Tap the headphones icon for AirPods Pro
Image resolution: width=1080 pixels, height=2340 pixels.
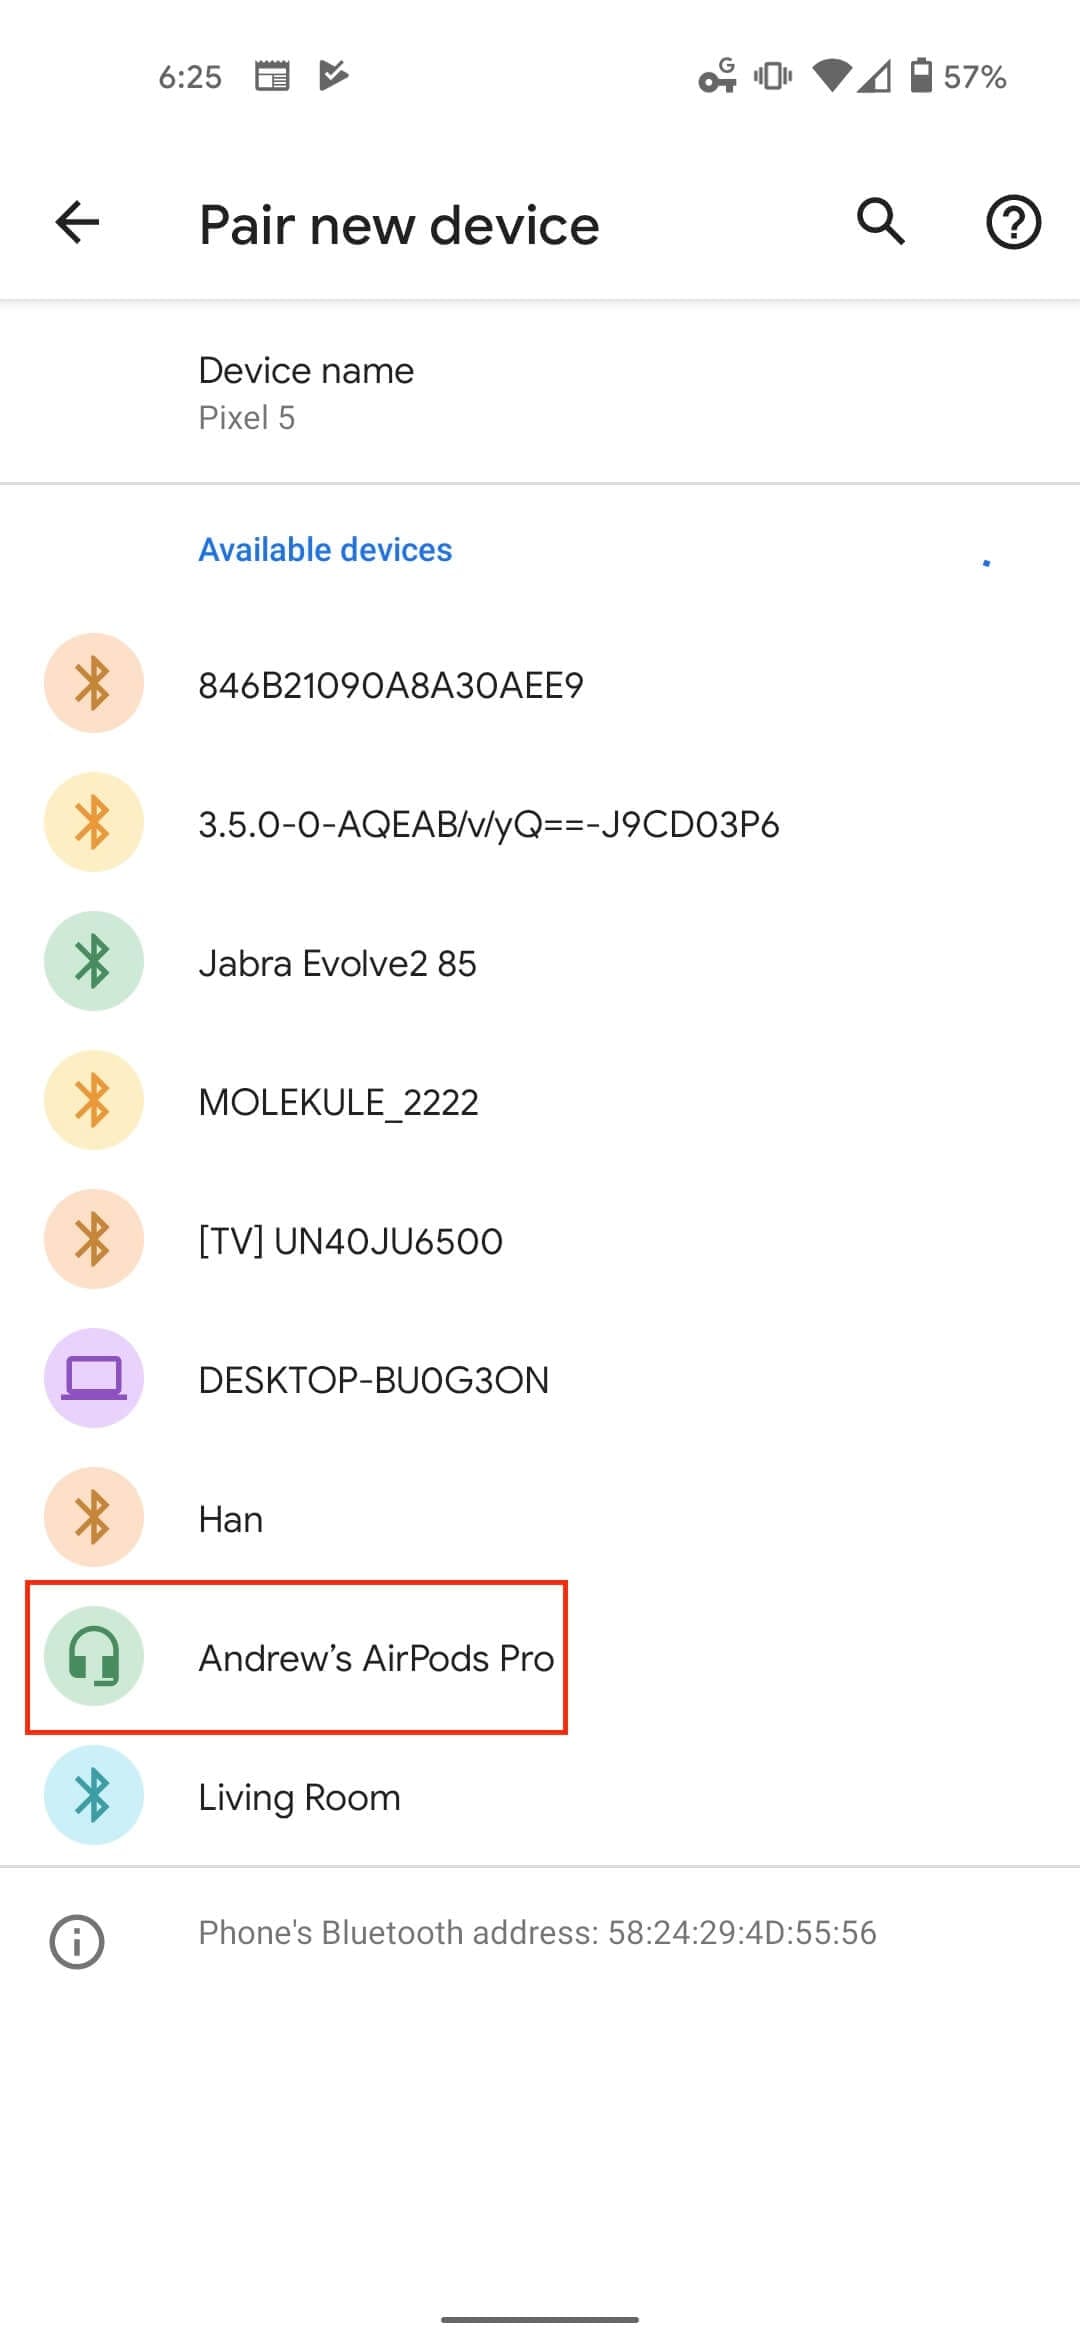pyautogui.click(x=94, y=1657)
